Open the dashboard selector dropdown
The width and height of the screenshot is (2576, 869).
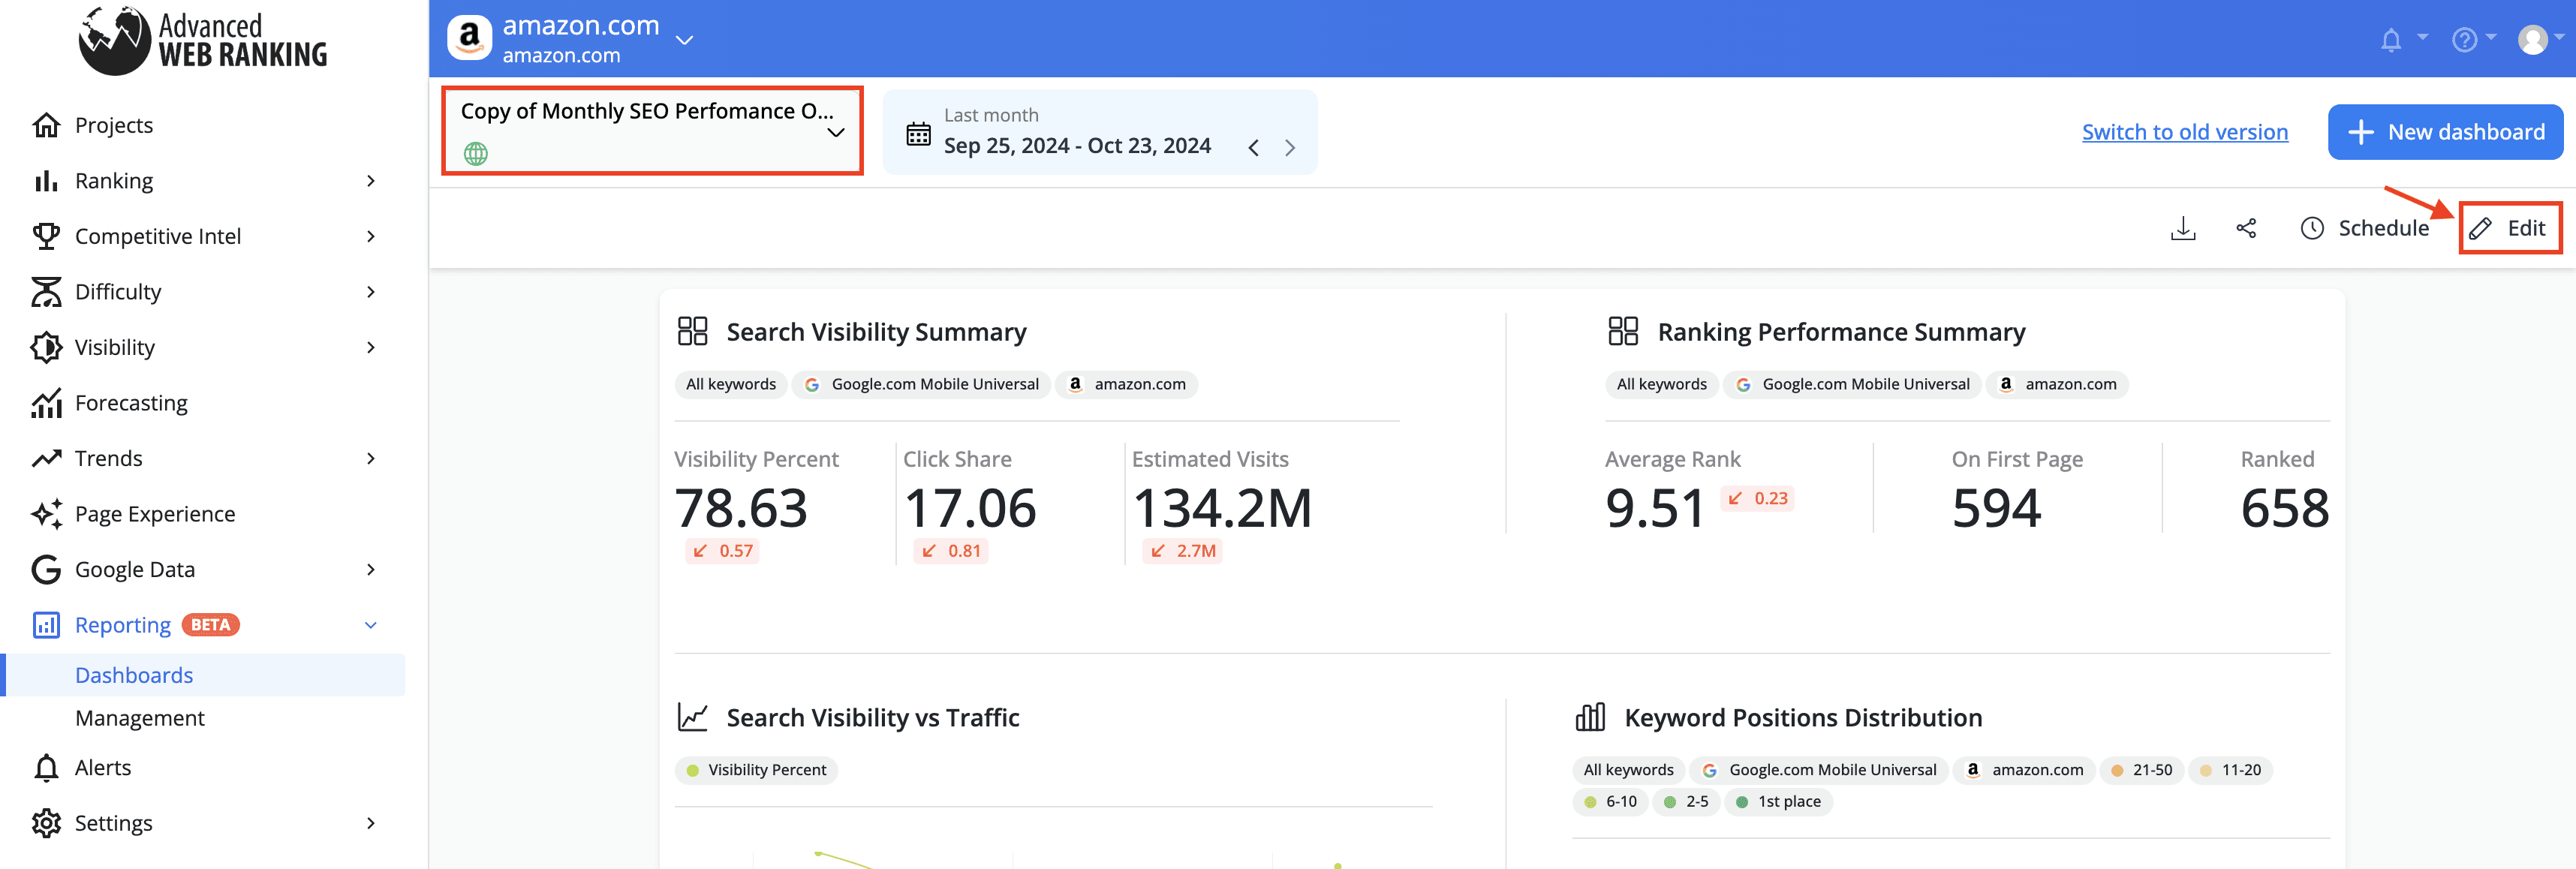tap(652, 131)
